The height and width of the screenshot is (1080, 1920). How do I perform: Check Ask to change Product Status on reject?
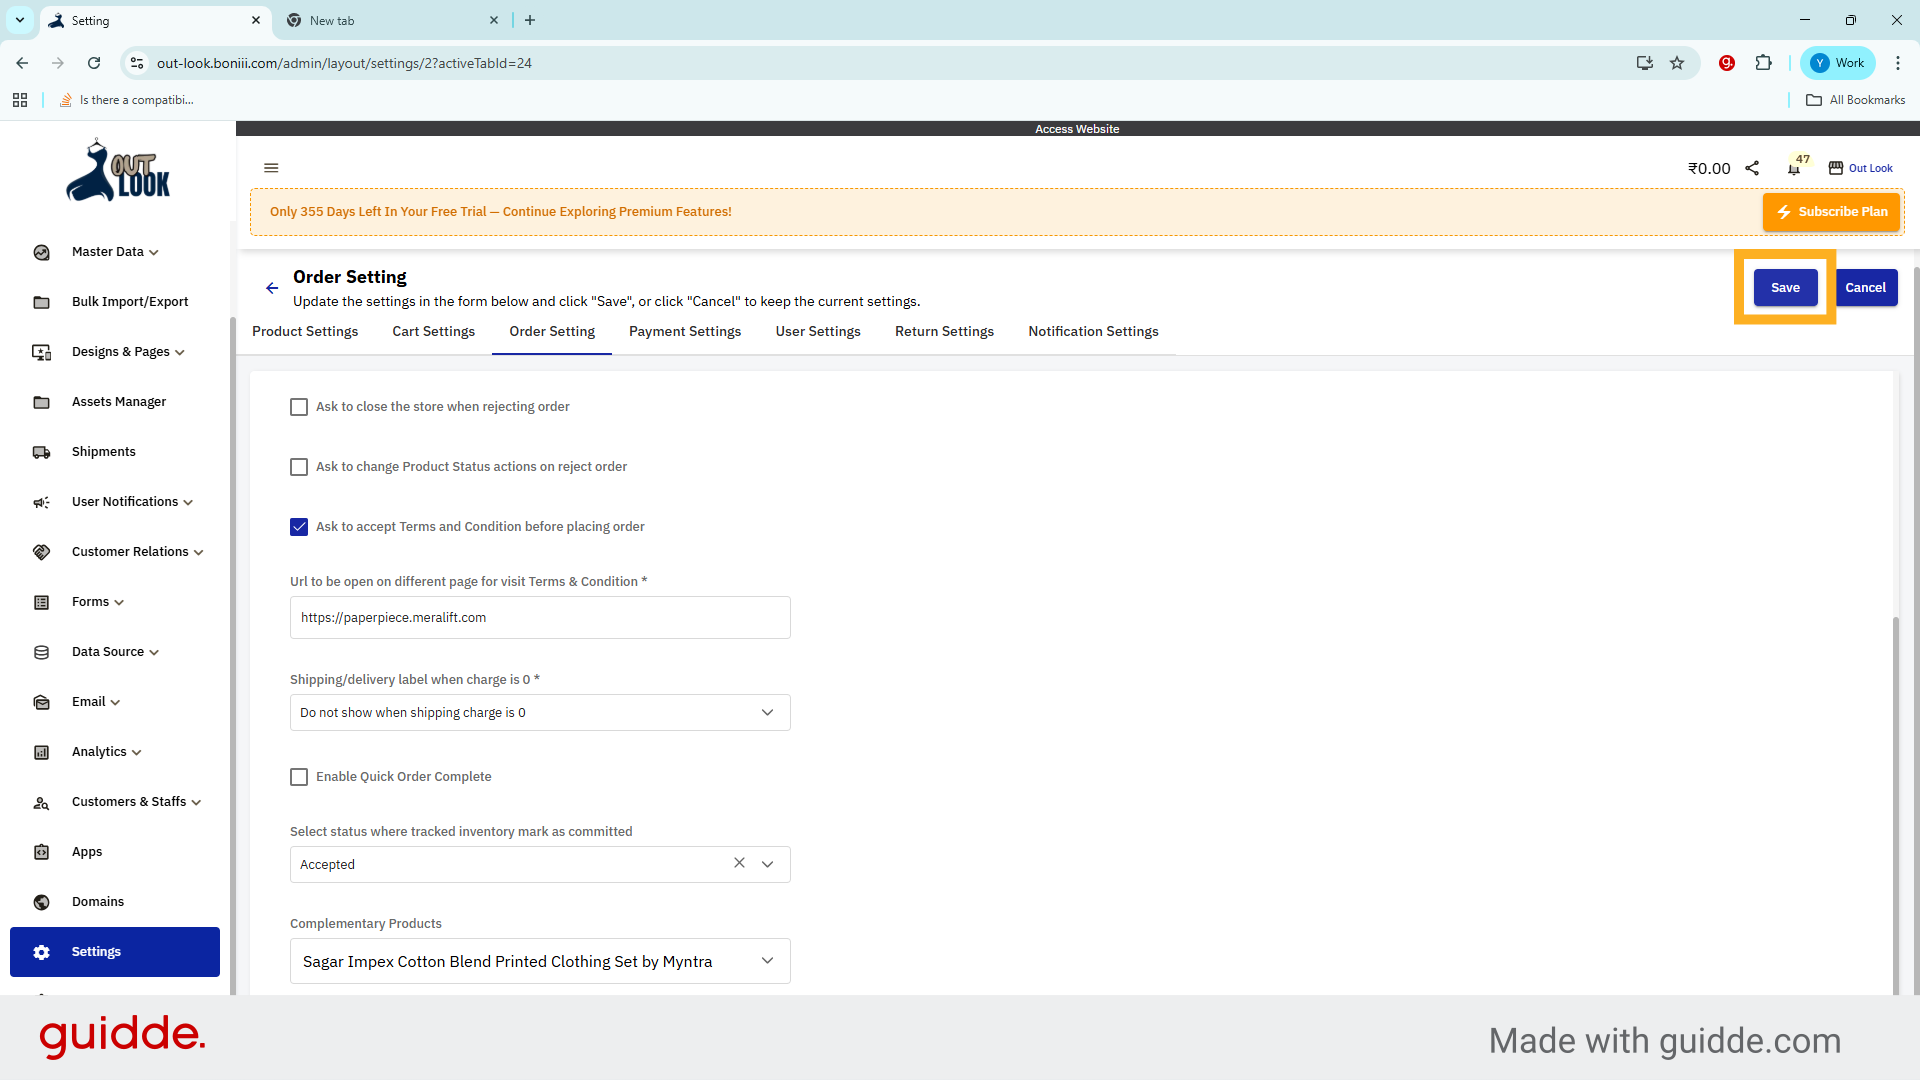click(299, 467)
